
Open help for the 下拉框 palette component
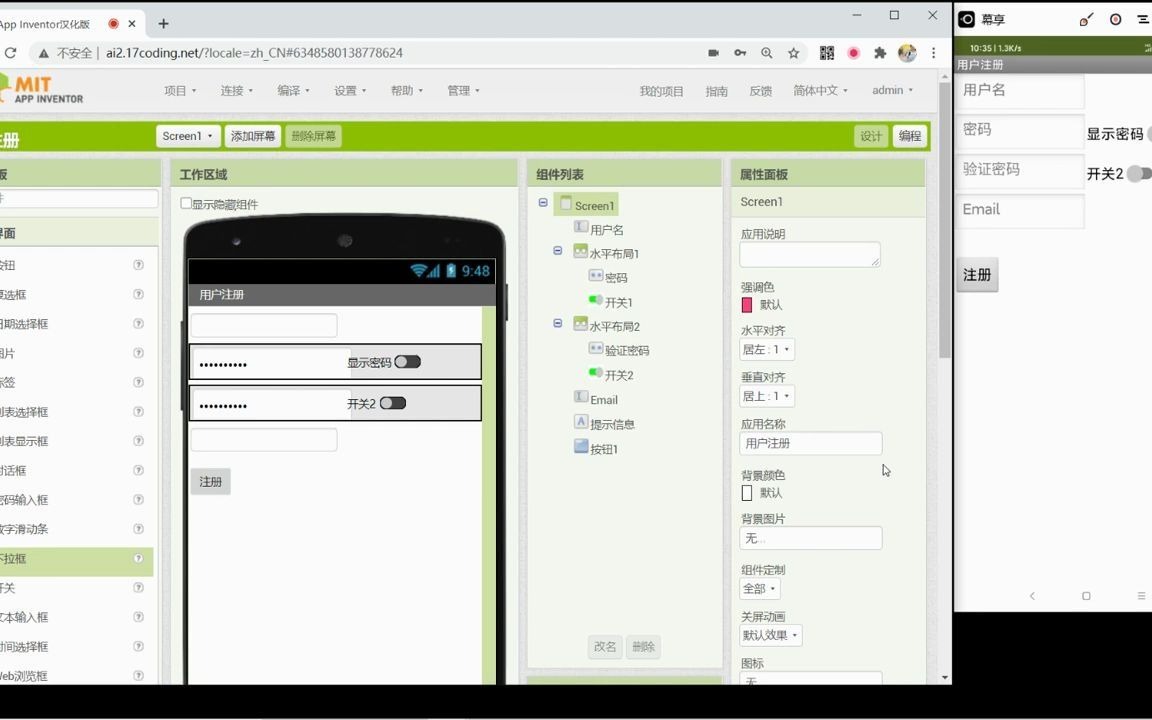pos(138,558)
